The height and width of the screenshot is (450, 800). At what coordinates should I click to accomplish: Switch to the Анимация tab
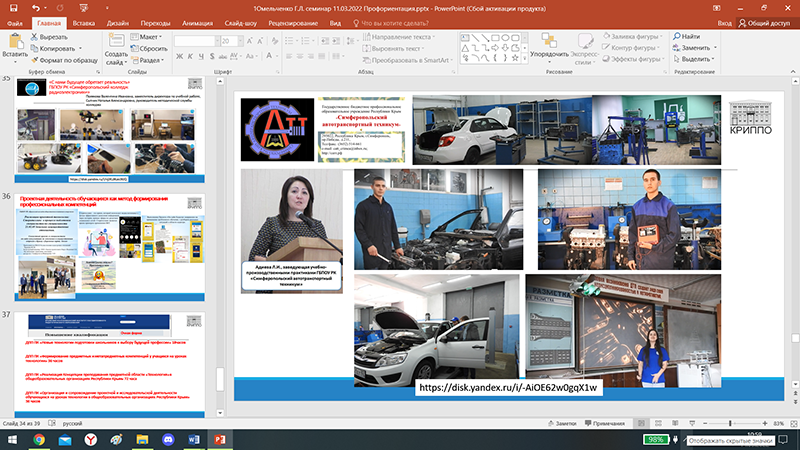click(197, 23)
